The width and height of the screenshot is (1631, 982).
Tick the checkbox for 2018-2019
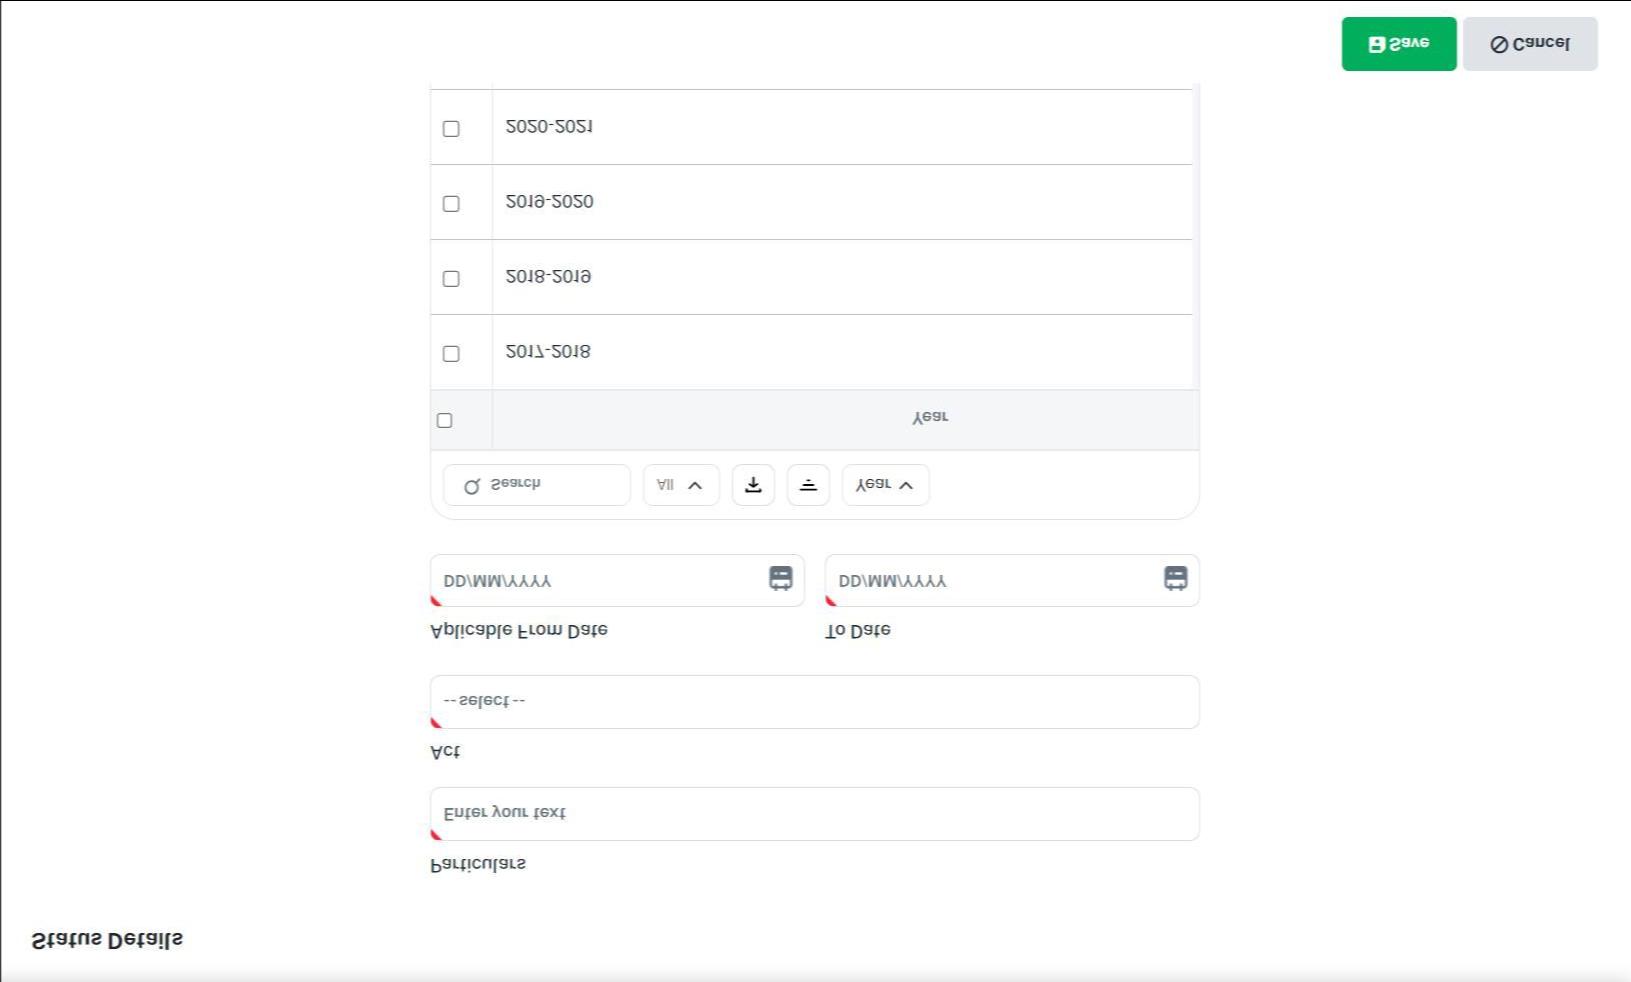click(x=451, y=278)
